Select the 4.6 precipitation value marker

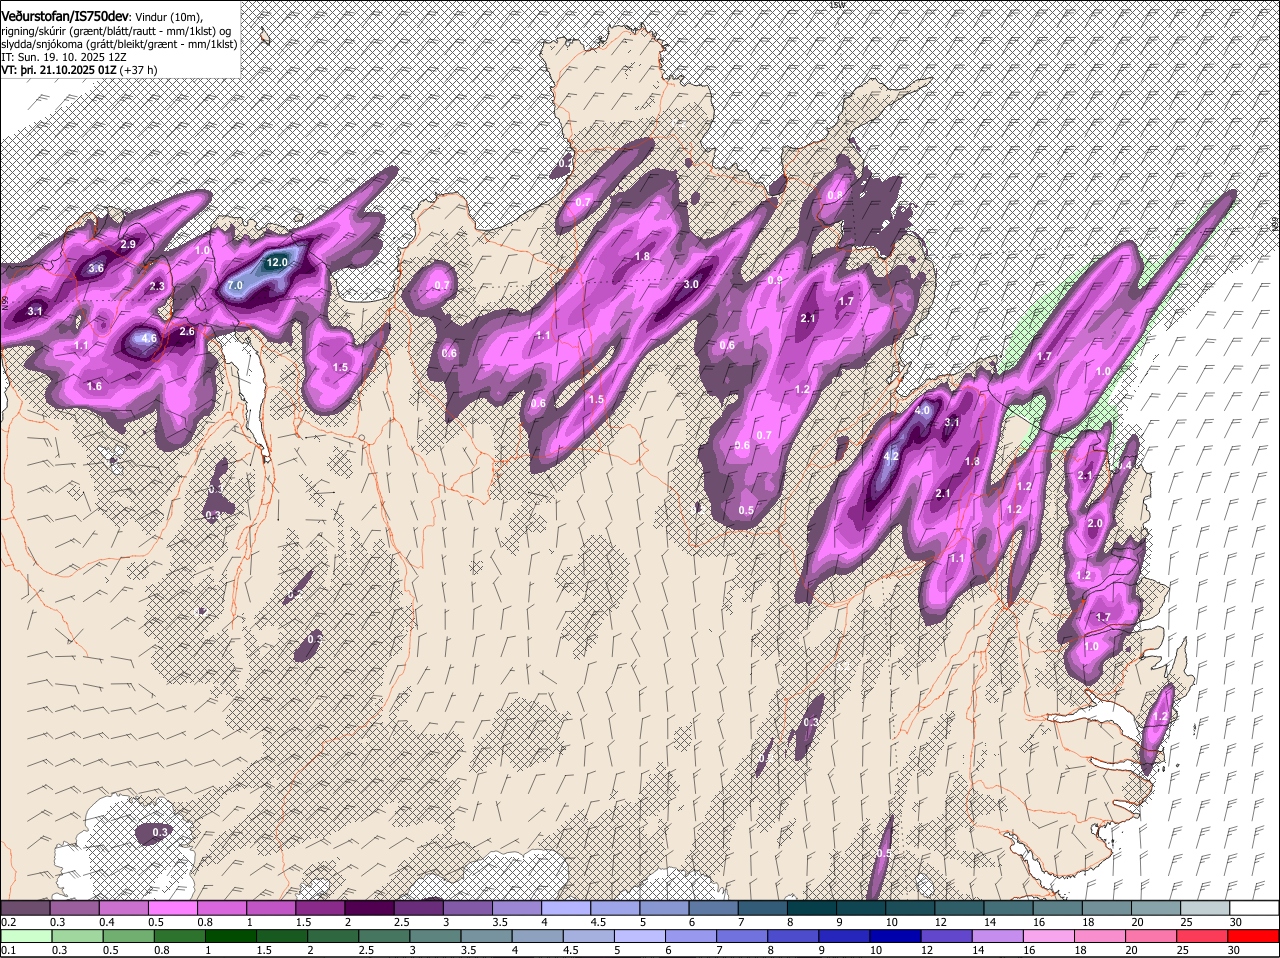(149, 339)
